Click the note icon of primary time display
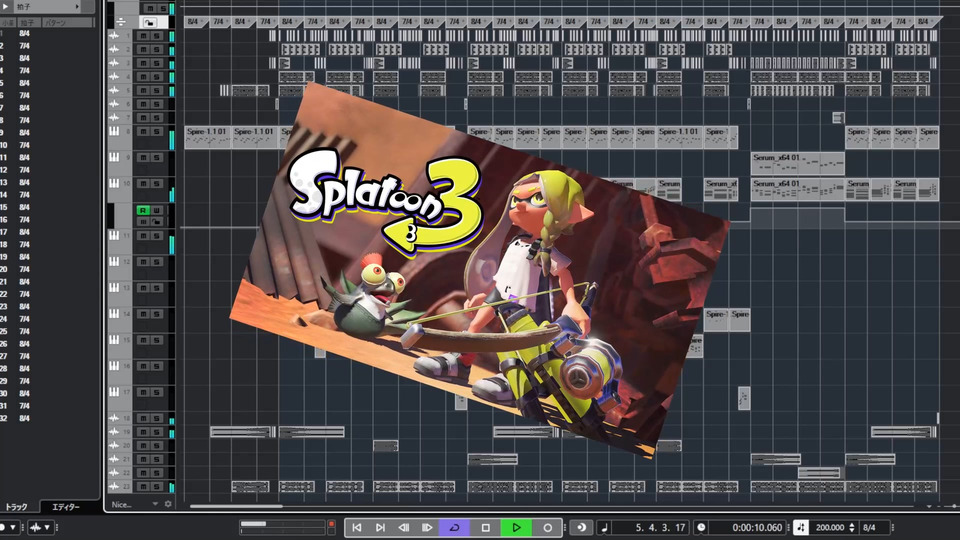Screen dimensions: 960x540 pyautogui.click(x=605, y=527)
